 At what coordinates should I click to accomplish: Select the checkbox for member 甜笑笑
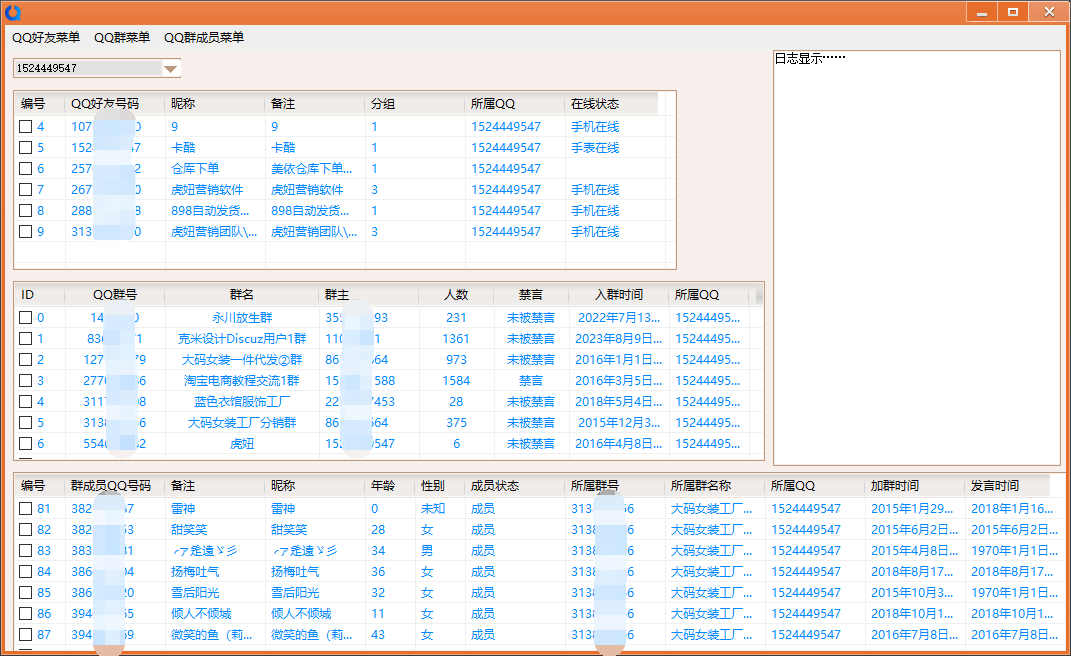(25, 530)
